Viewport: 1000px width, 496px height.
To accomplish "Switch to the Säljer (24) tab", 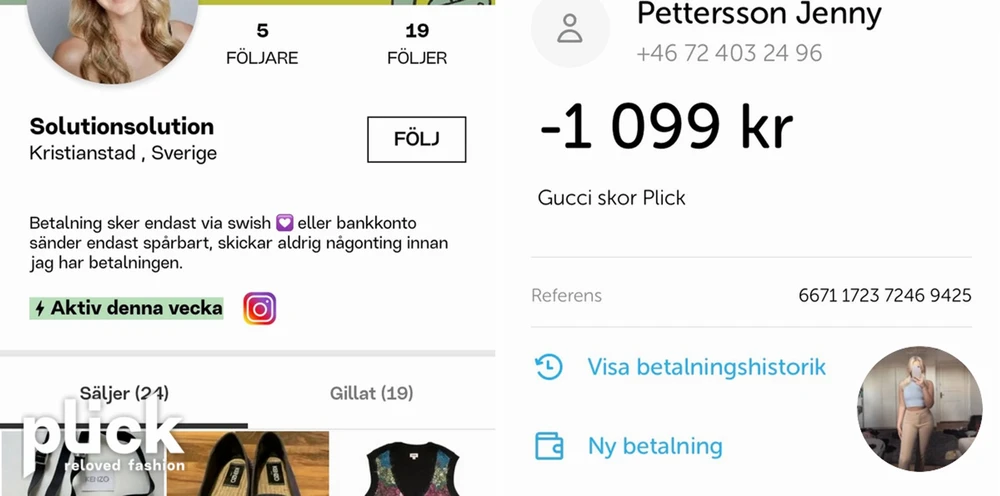I will click(x=124, y=393).
